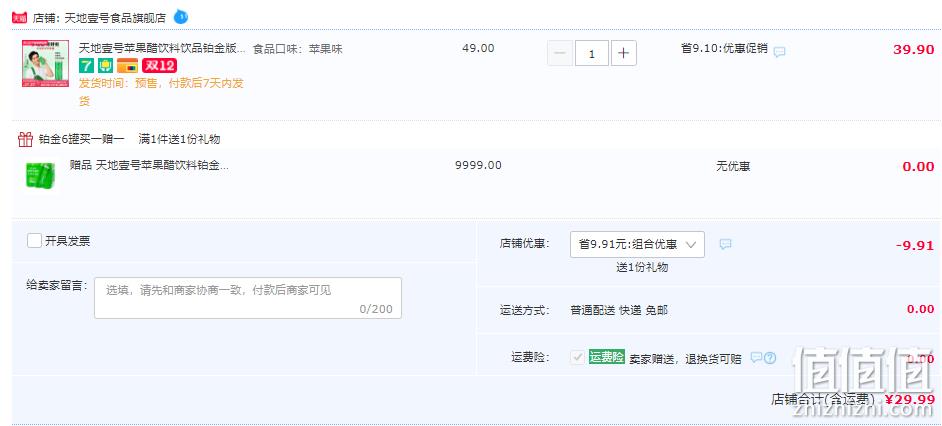Open the apple vinegar drink product thumbnail
942x426 pixels.
coord(45,64)
